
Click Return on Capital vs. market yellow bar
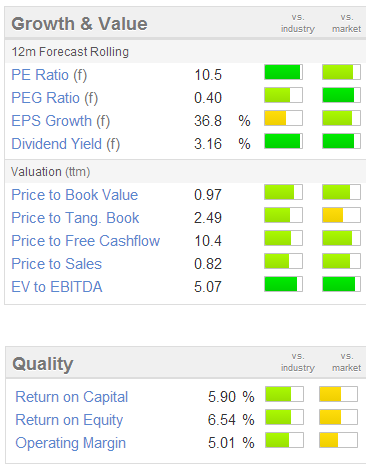tap(339, 394)
